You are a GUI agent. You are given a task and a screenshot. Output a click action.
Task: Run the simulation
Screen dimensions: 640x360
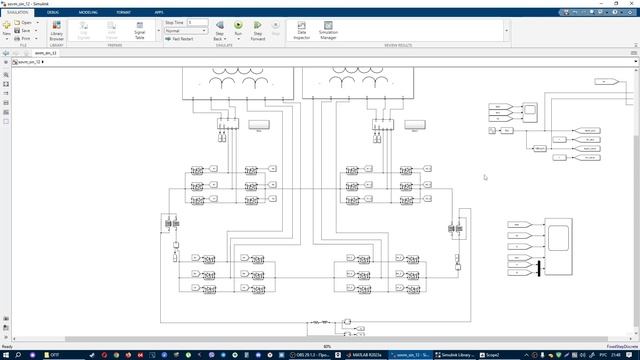pos(238,28)
